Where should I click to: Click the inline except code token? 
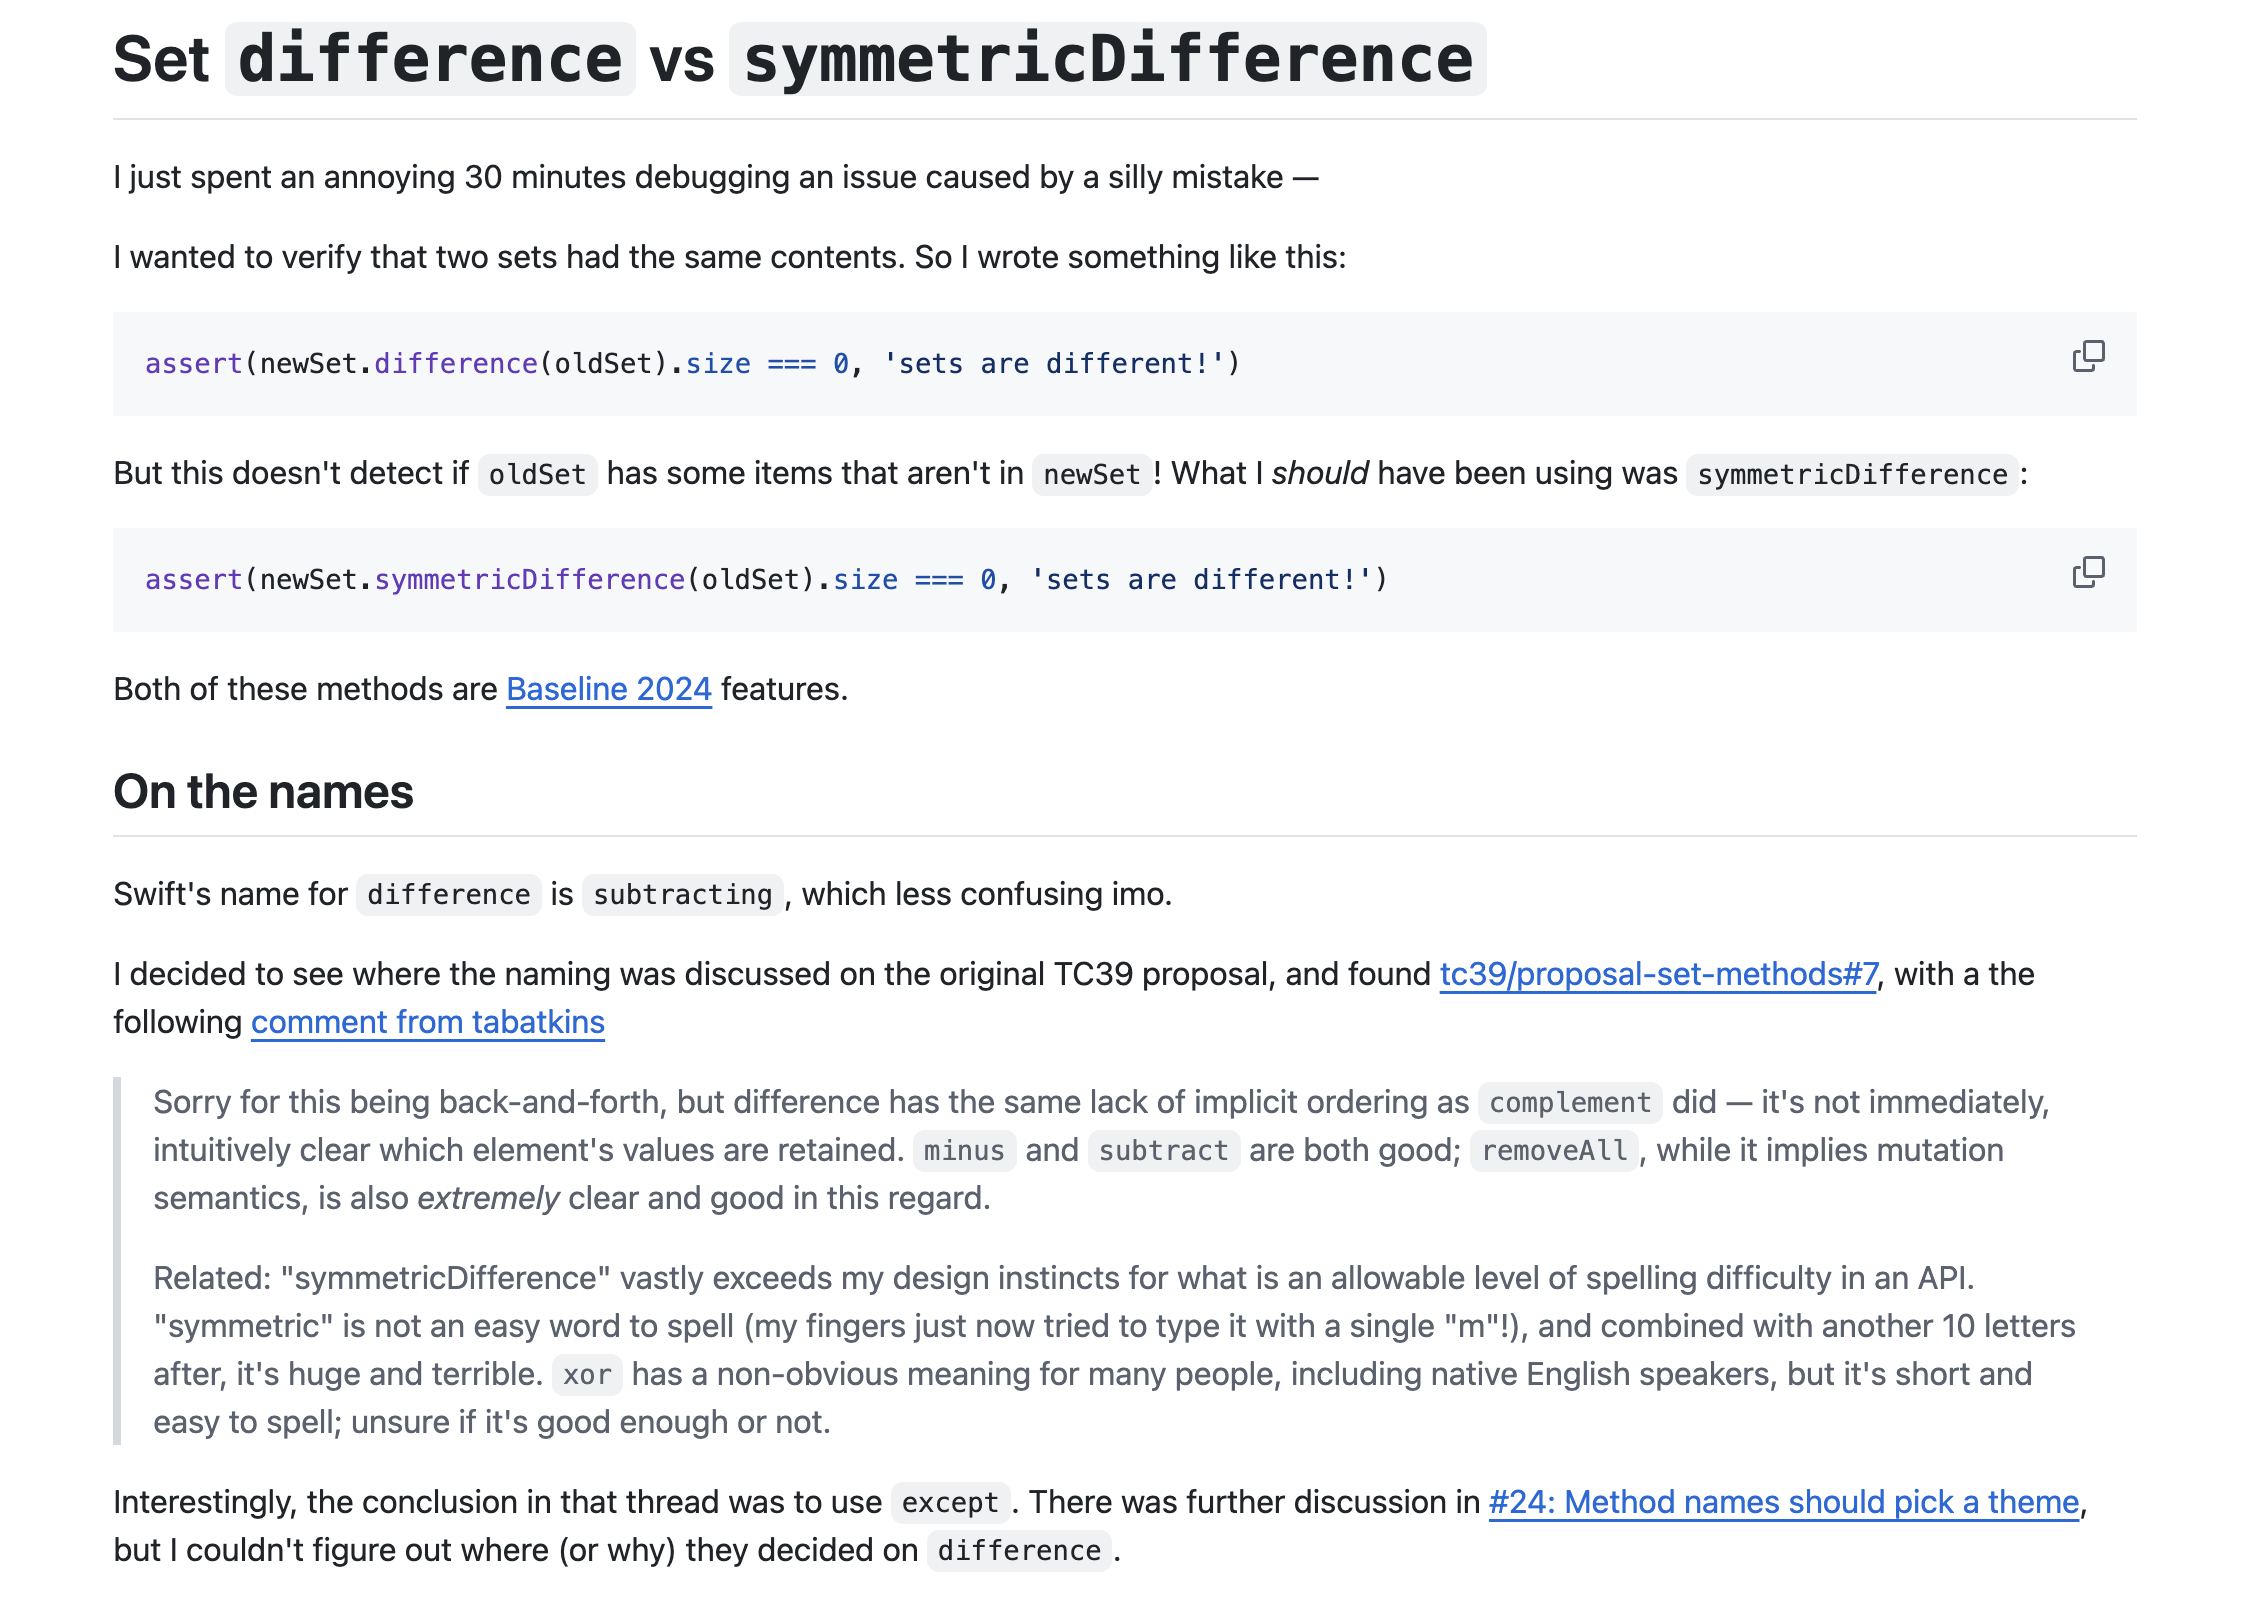coord(949,1503)
